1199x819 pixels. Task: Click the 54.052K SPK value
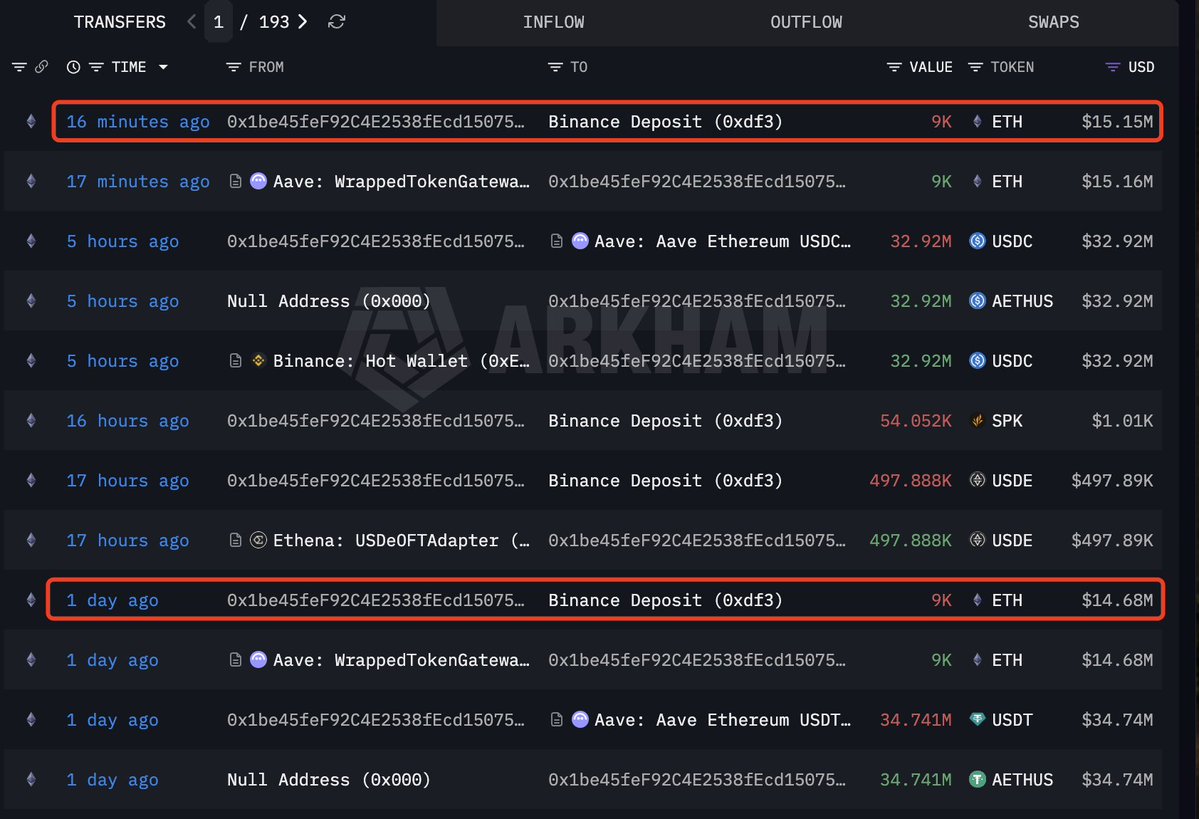[916, 421]
